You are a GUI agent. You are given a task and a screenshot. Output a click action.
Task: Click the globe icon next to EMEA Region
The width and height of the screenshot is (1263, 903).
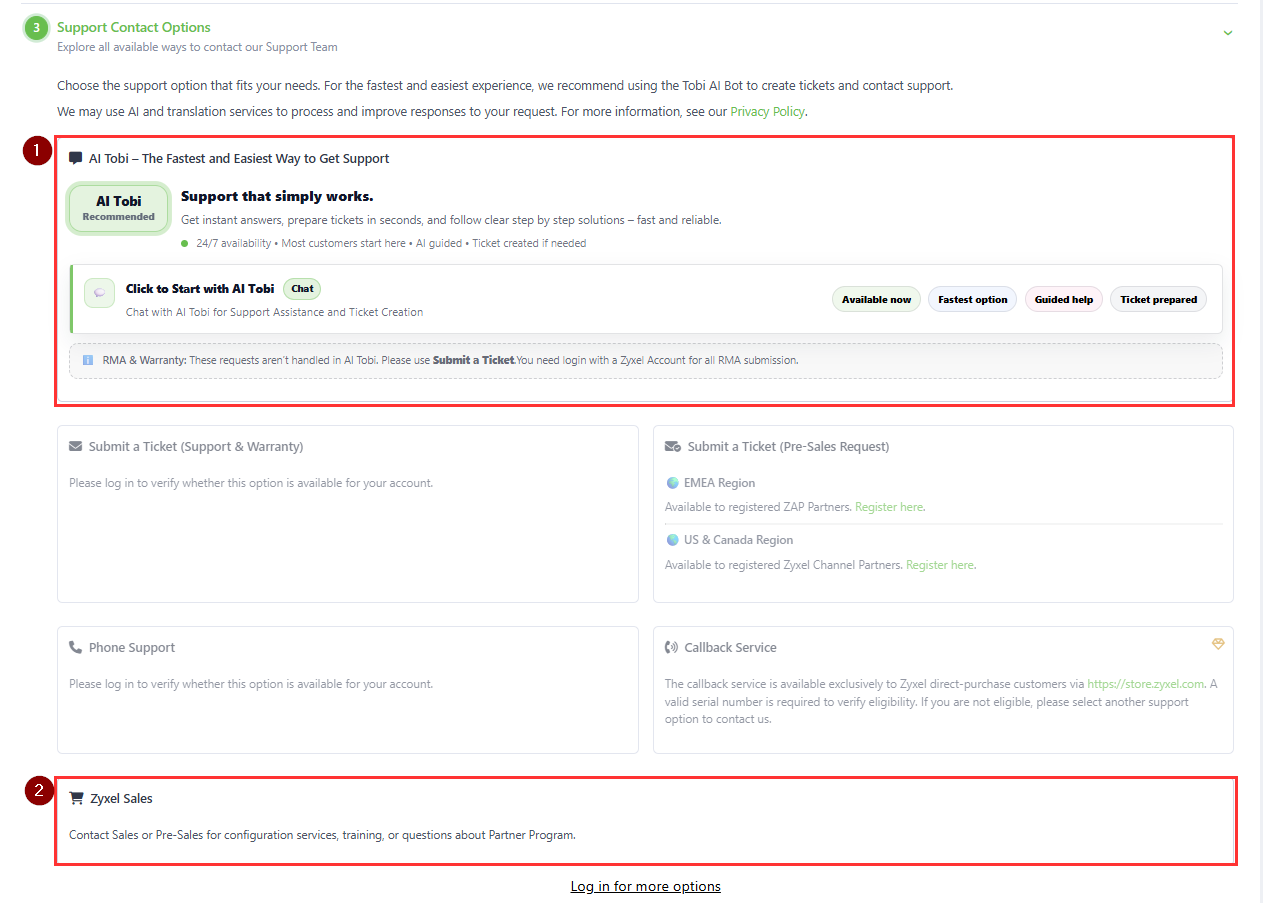[x=673, y=483]
